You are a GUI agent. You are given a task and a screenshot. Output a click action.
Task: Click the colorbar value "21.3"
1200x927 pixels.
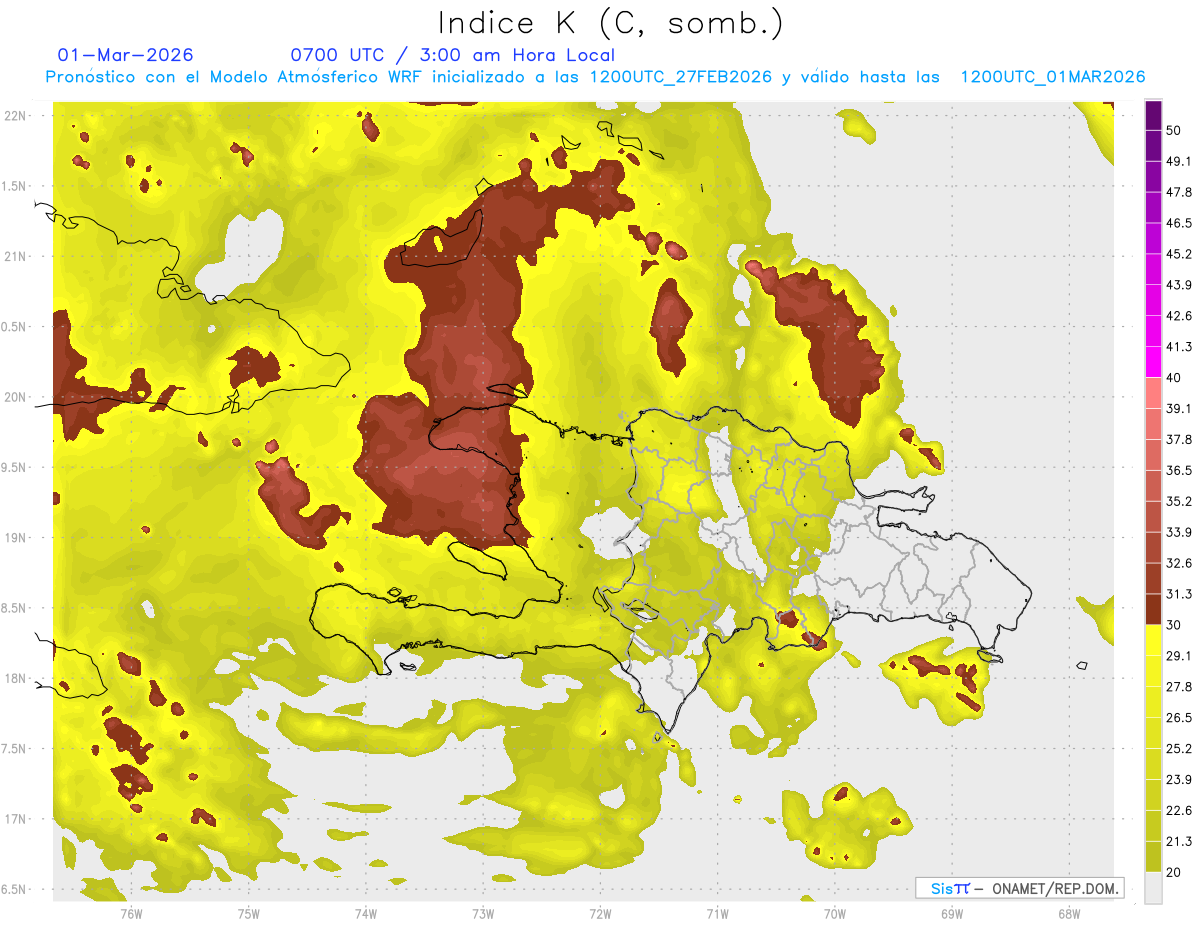coord(1179,842)
